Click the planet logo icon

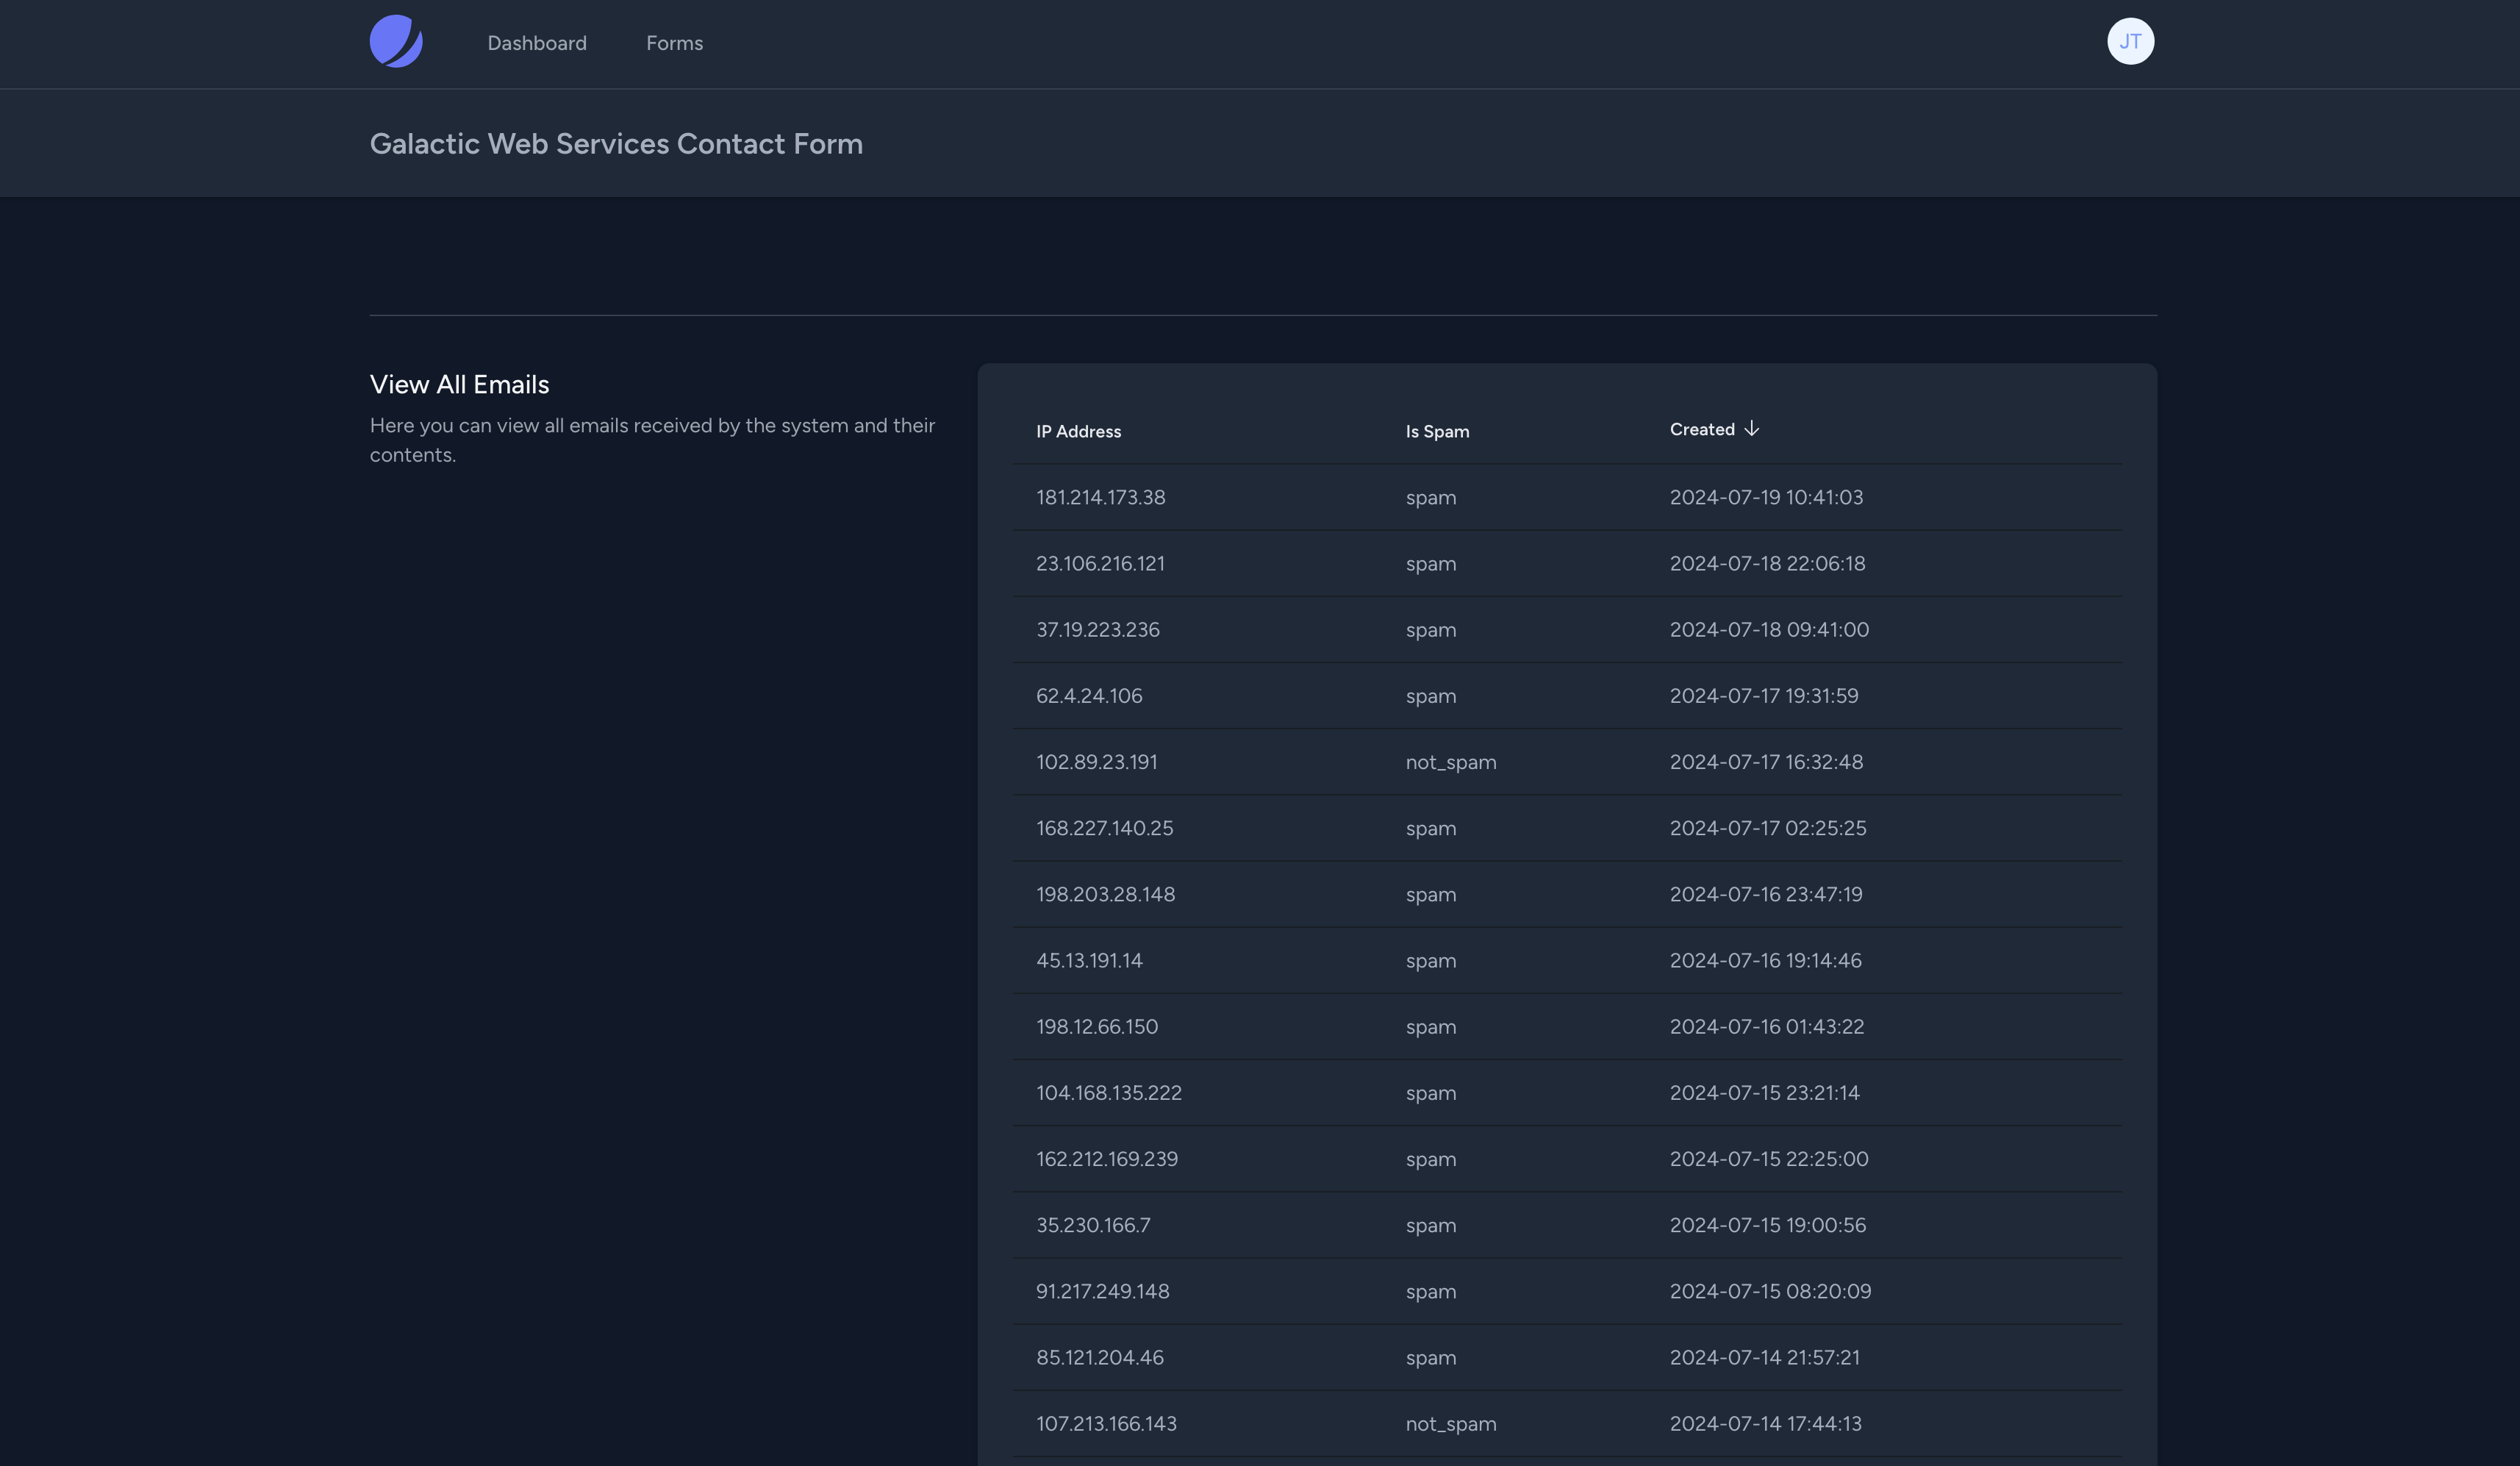click(396, 41)
